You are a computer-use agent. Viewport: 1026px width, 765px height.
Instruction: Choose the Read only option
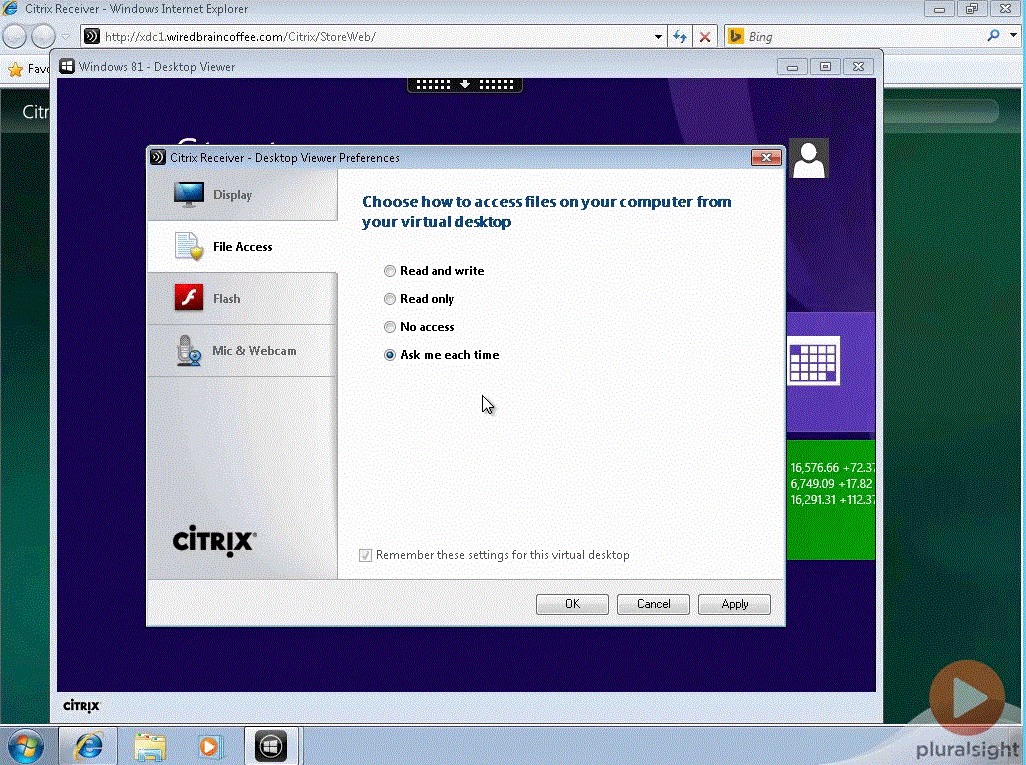(x=390, y=299)
